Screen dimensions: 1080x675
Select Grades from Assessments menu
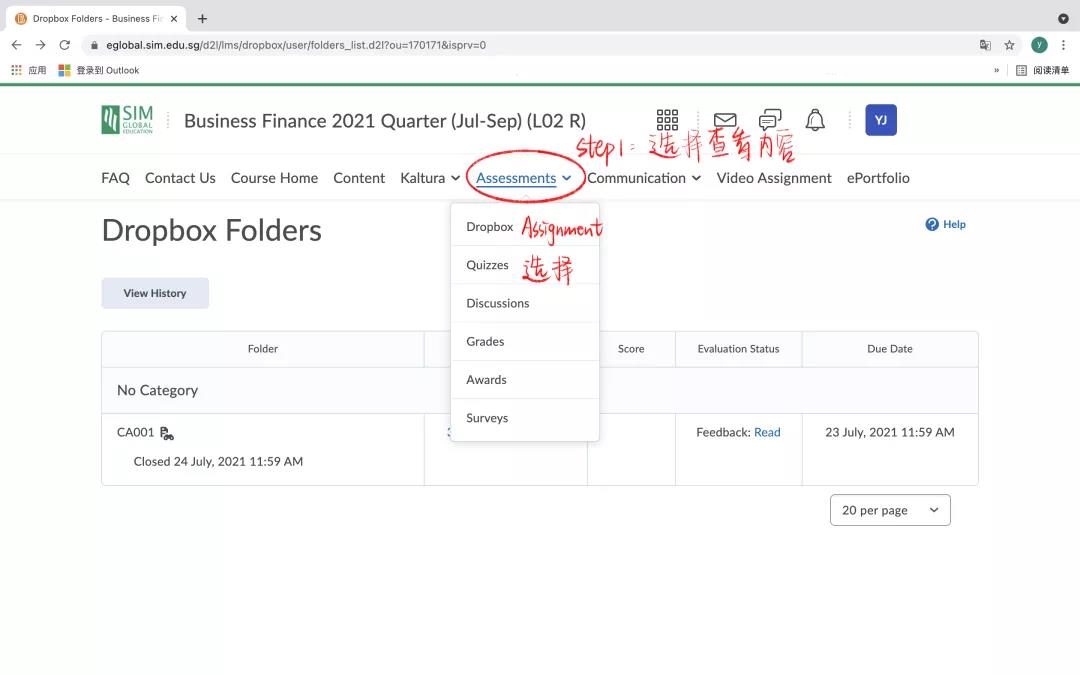(x=485, y=342)
